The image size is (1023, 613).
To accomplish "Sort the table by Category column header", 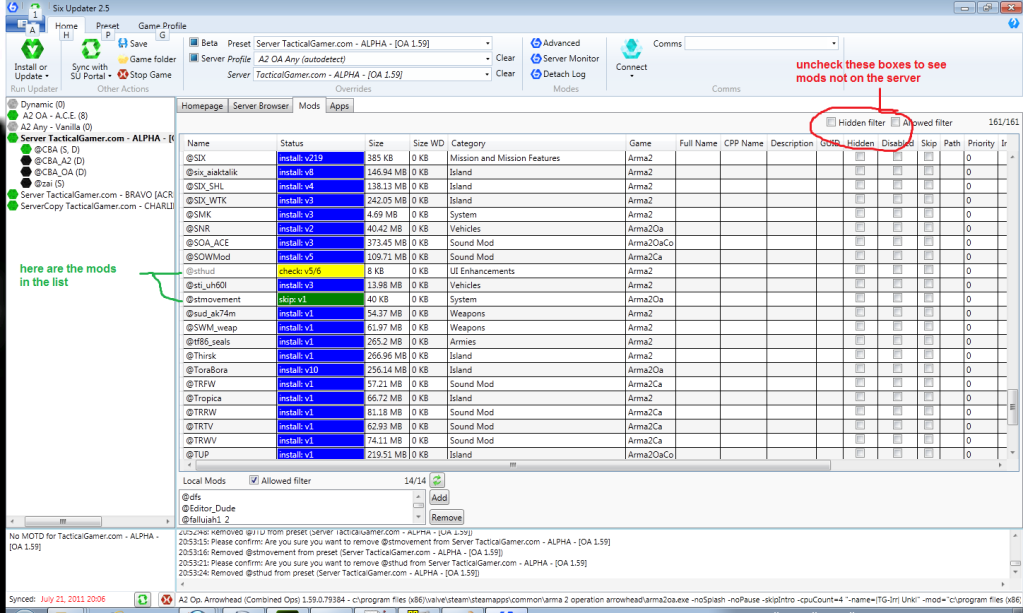I will 536,143.
